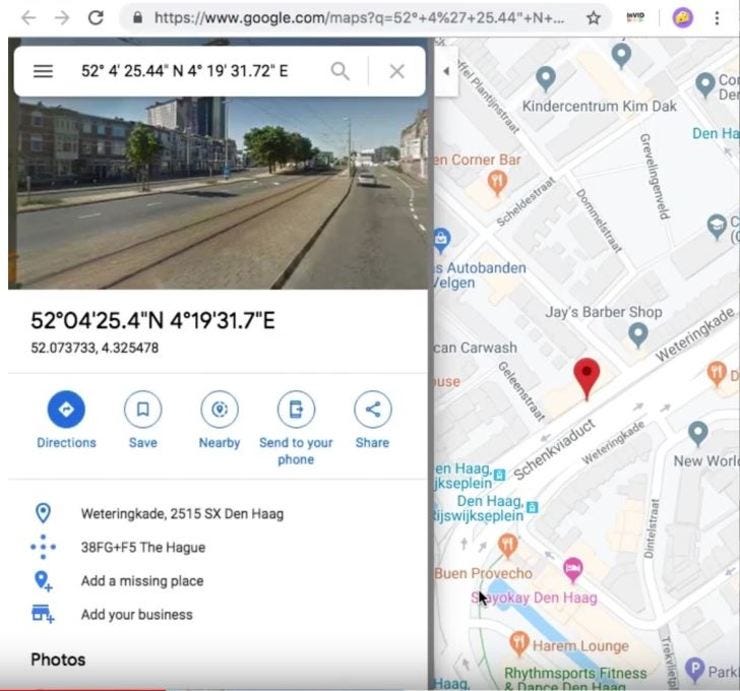Click the pink Stayokay hotel marker
This screenshot has width=740, height=691.
[x=573, y=570]
